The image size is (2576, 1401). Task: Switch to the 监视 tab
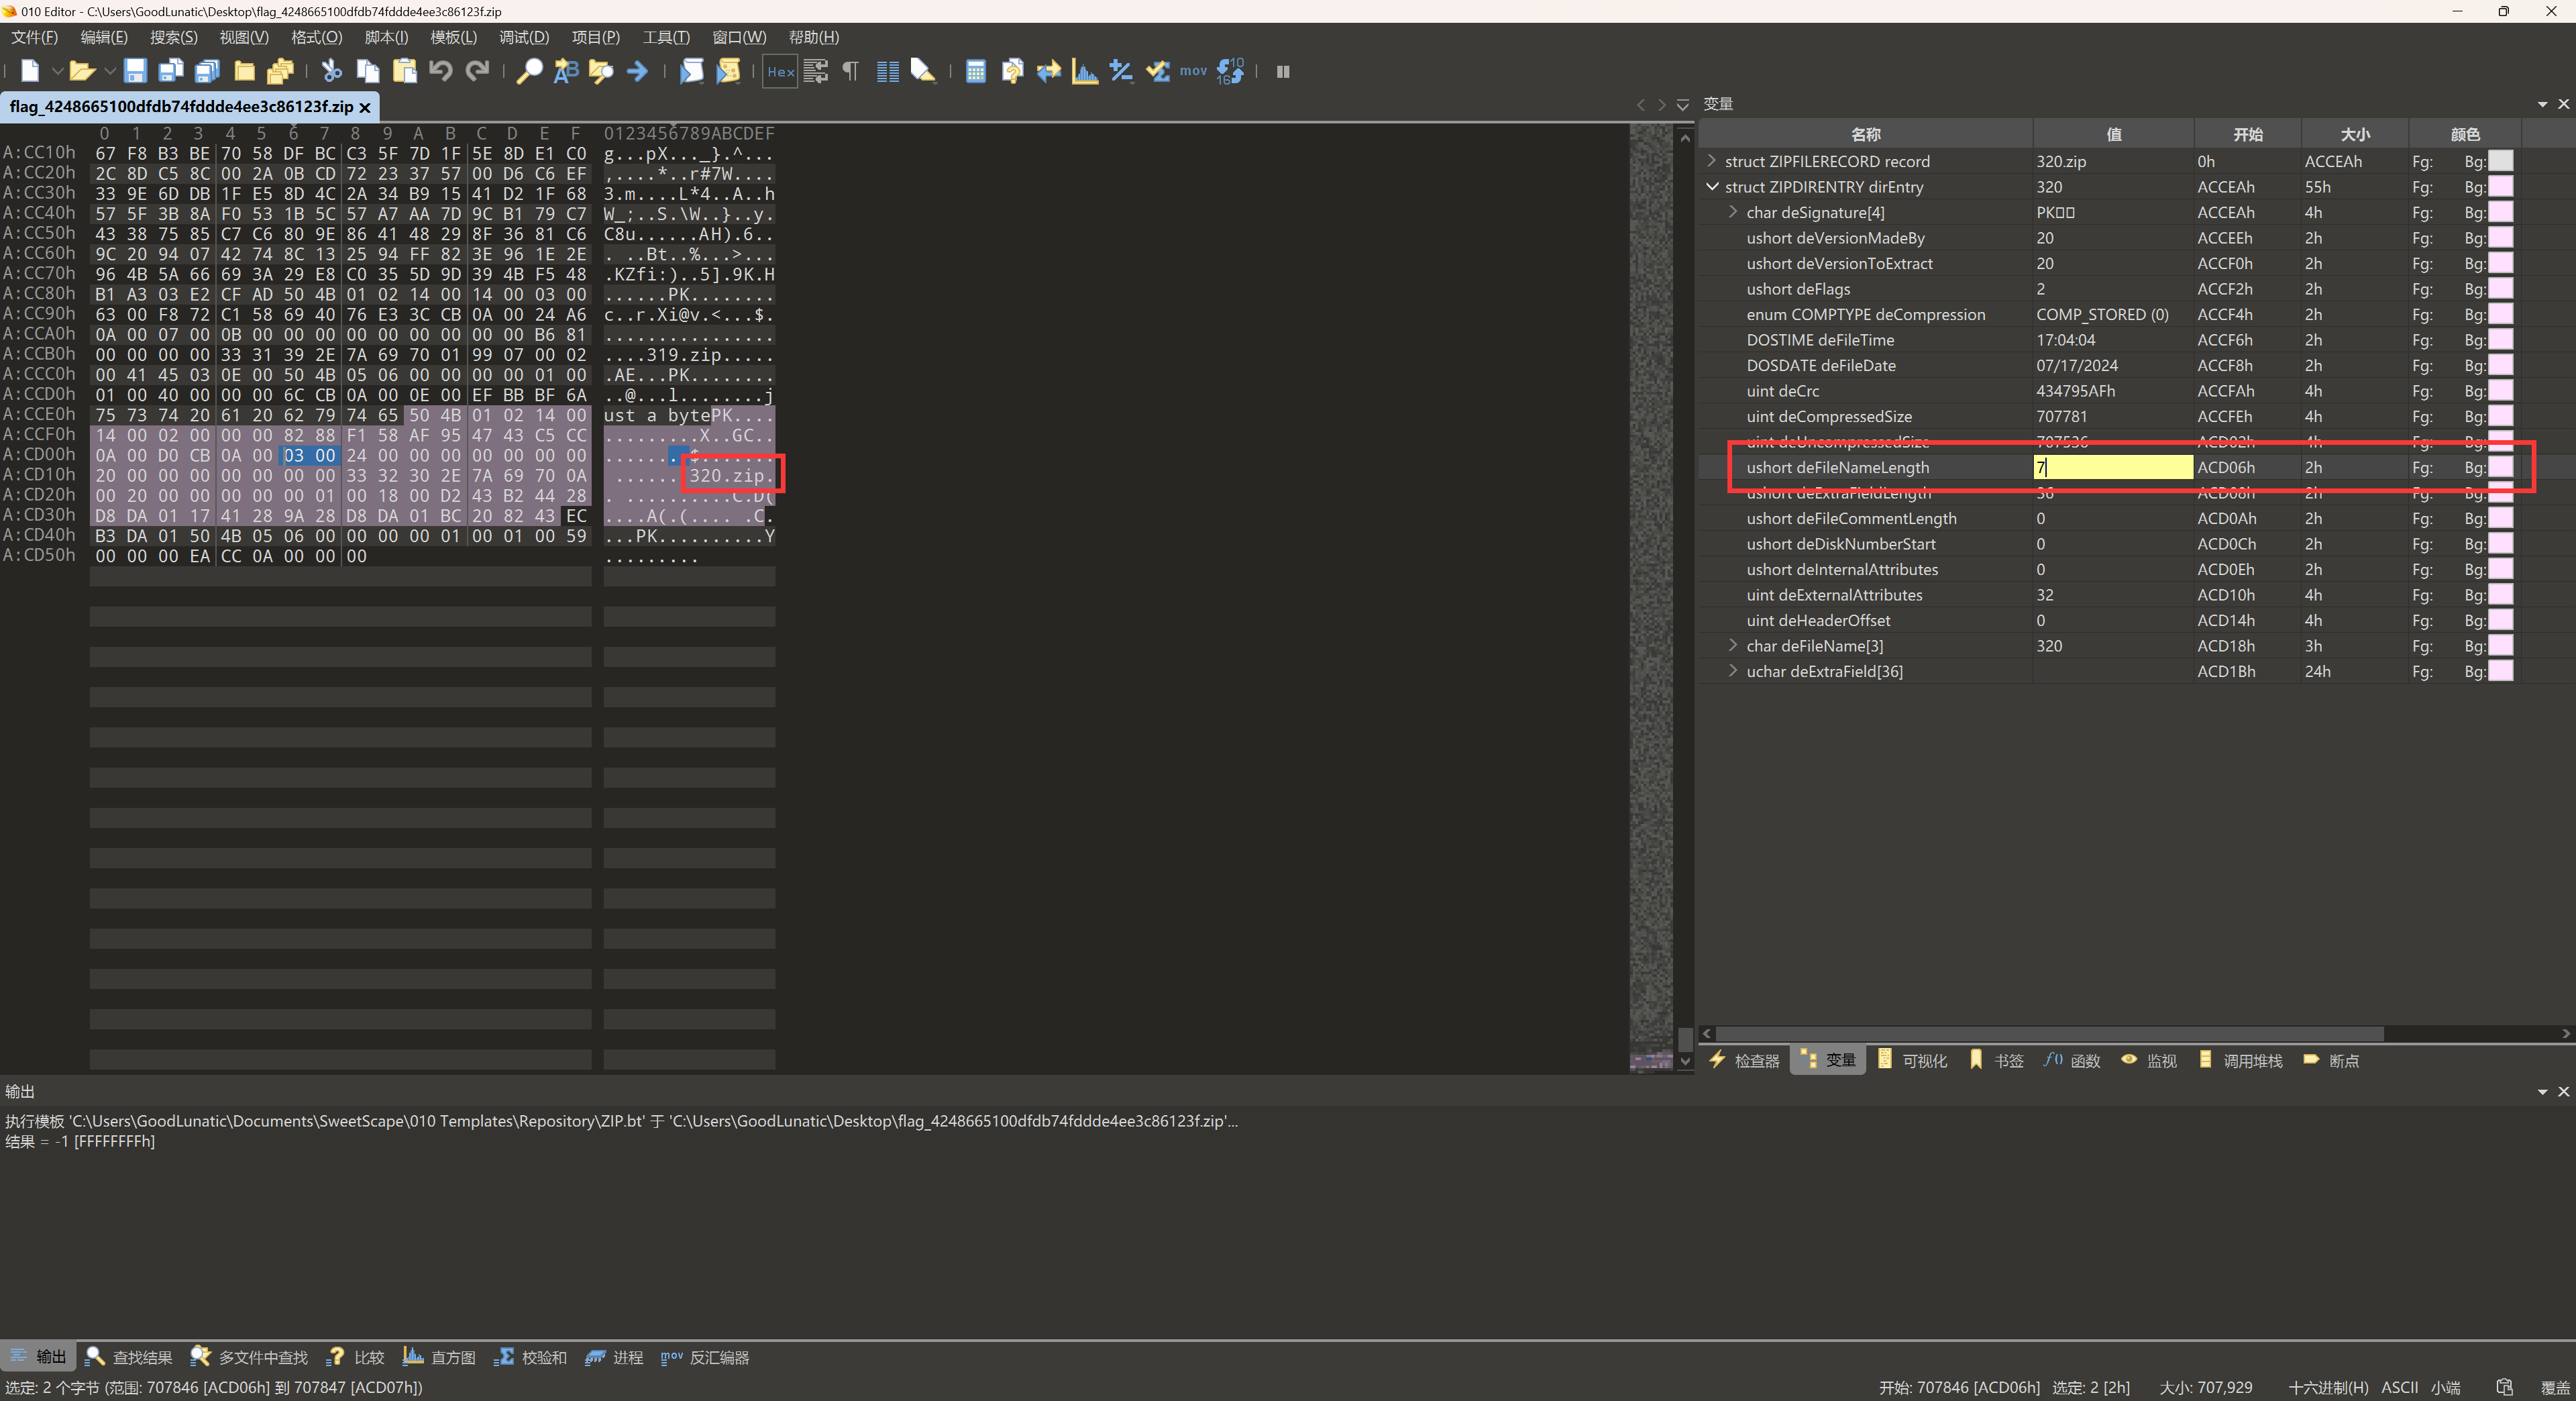(x=2149, y=1060)
